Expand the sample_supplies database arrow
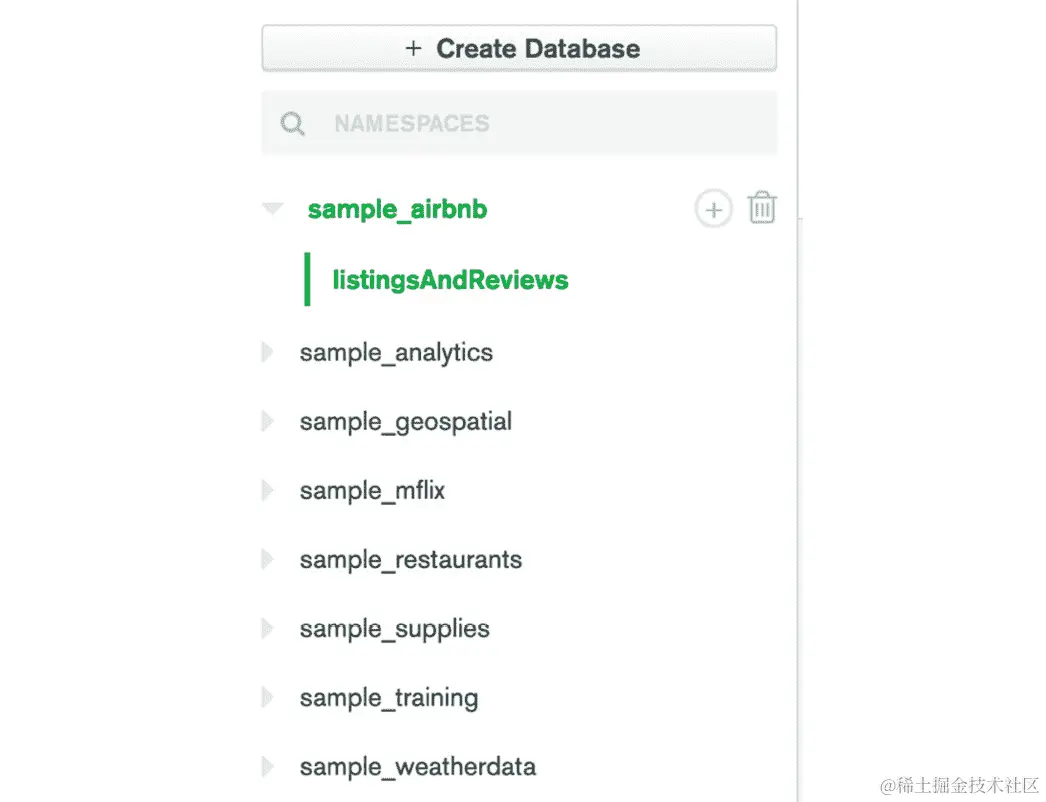The height and width of the screenshot is (802, 1046). coord(268,628)
